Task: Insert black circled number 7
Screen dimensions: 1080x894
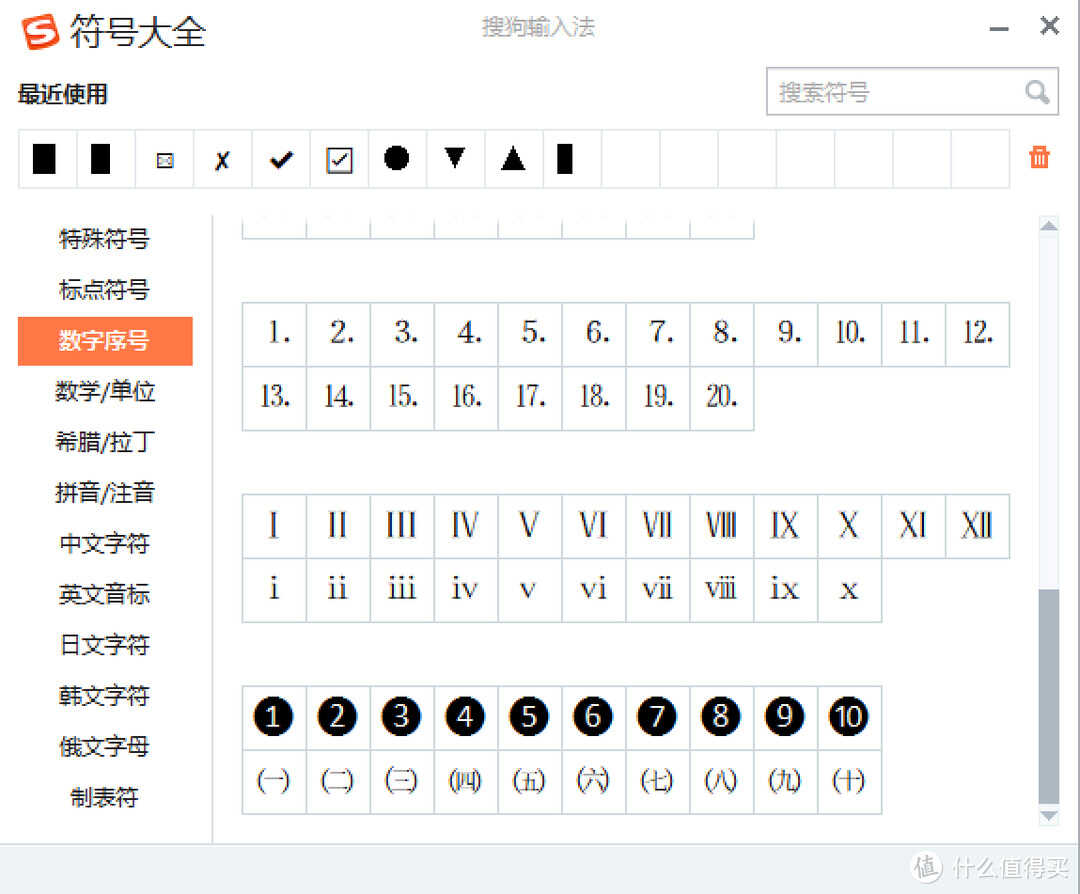Action: [657, 717]
